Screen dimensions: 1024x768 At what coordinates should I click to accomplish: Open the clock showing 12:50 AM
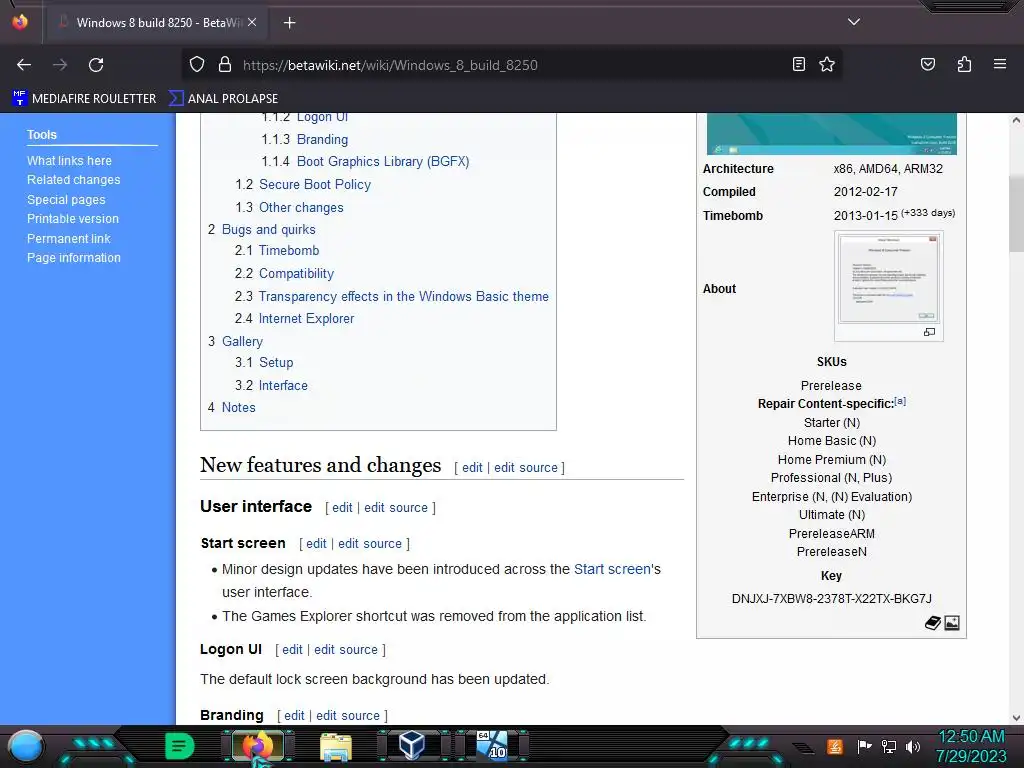pos(971,746)
